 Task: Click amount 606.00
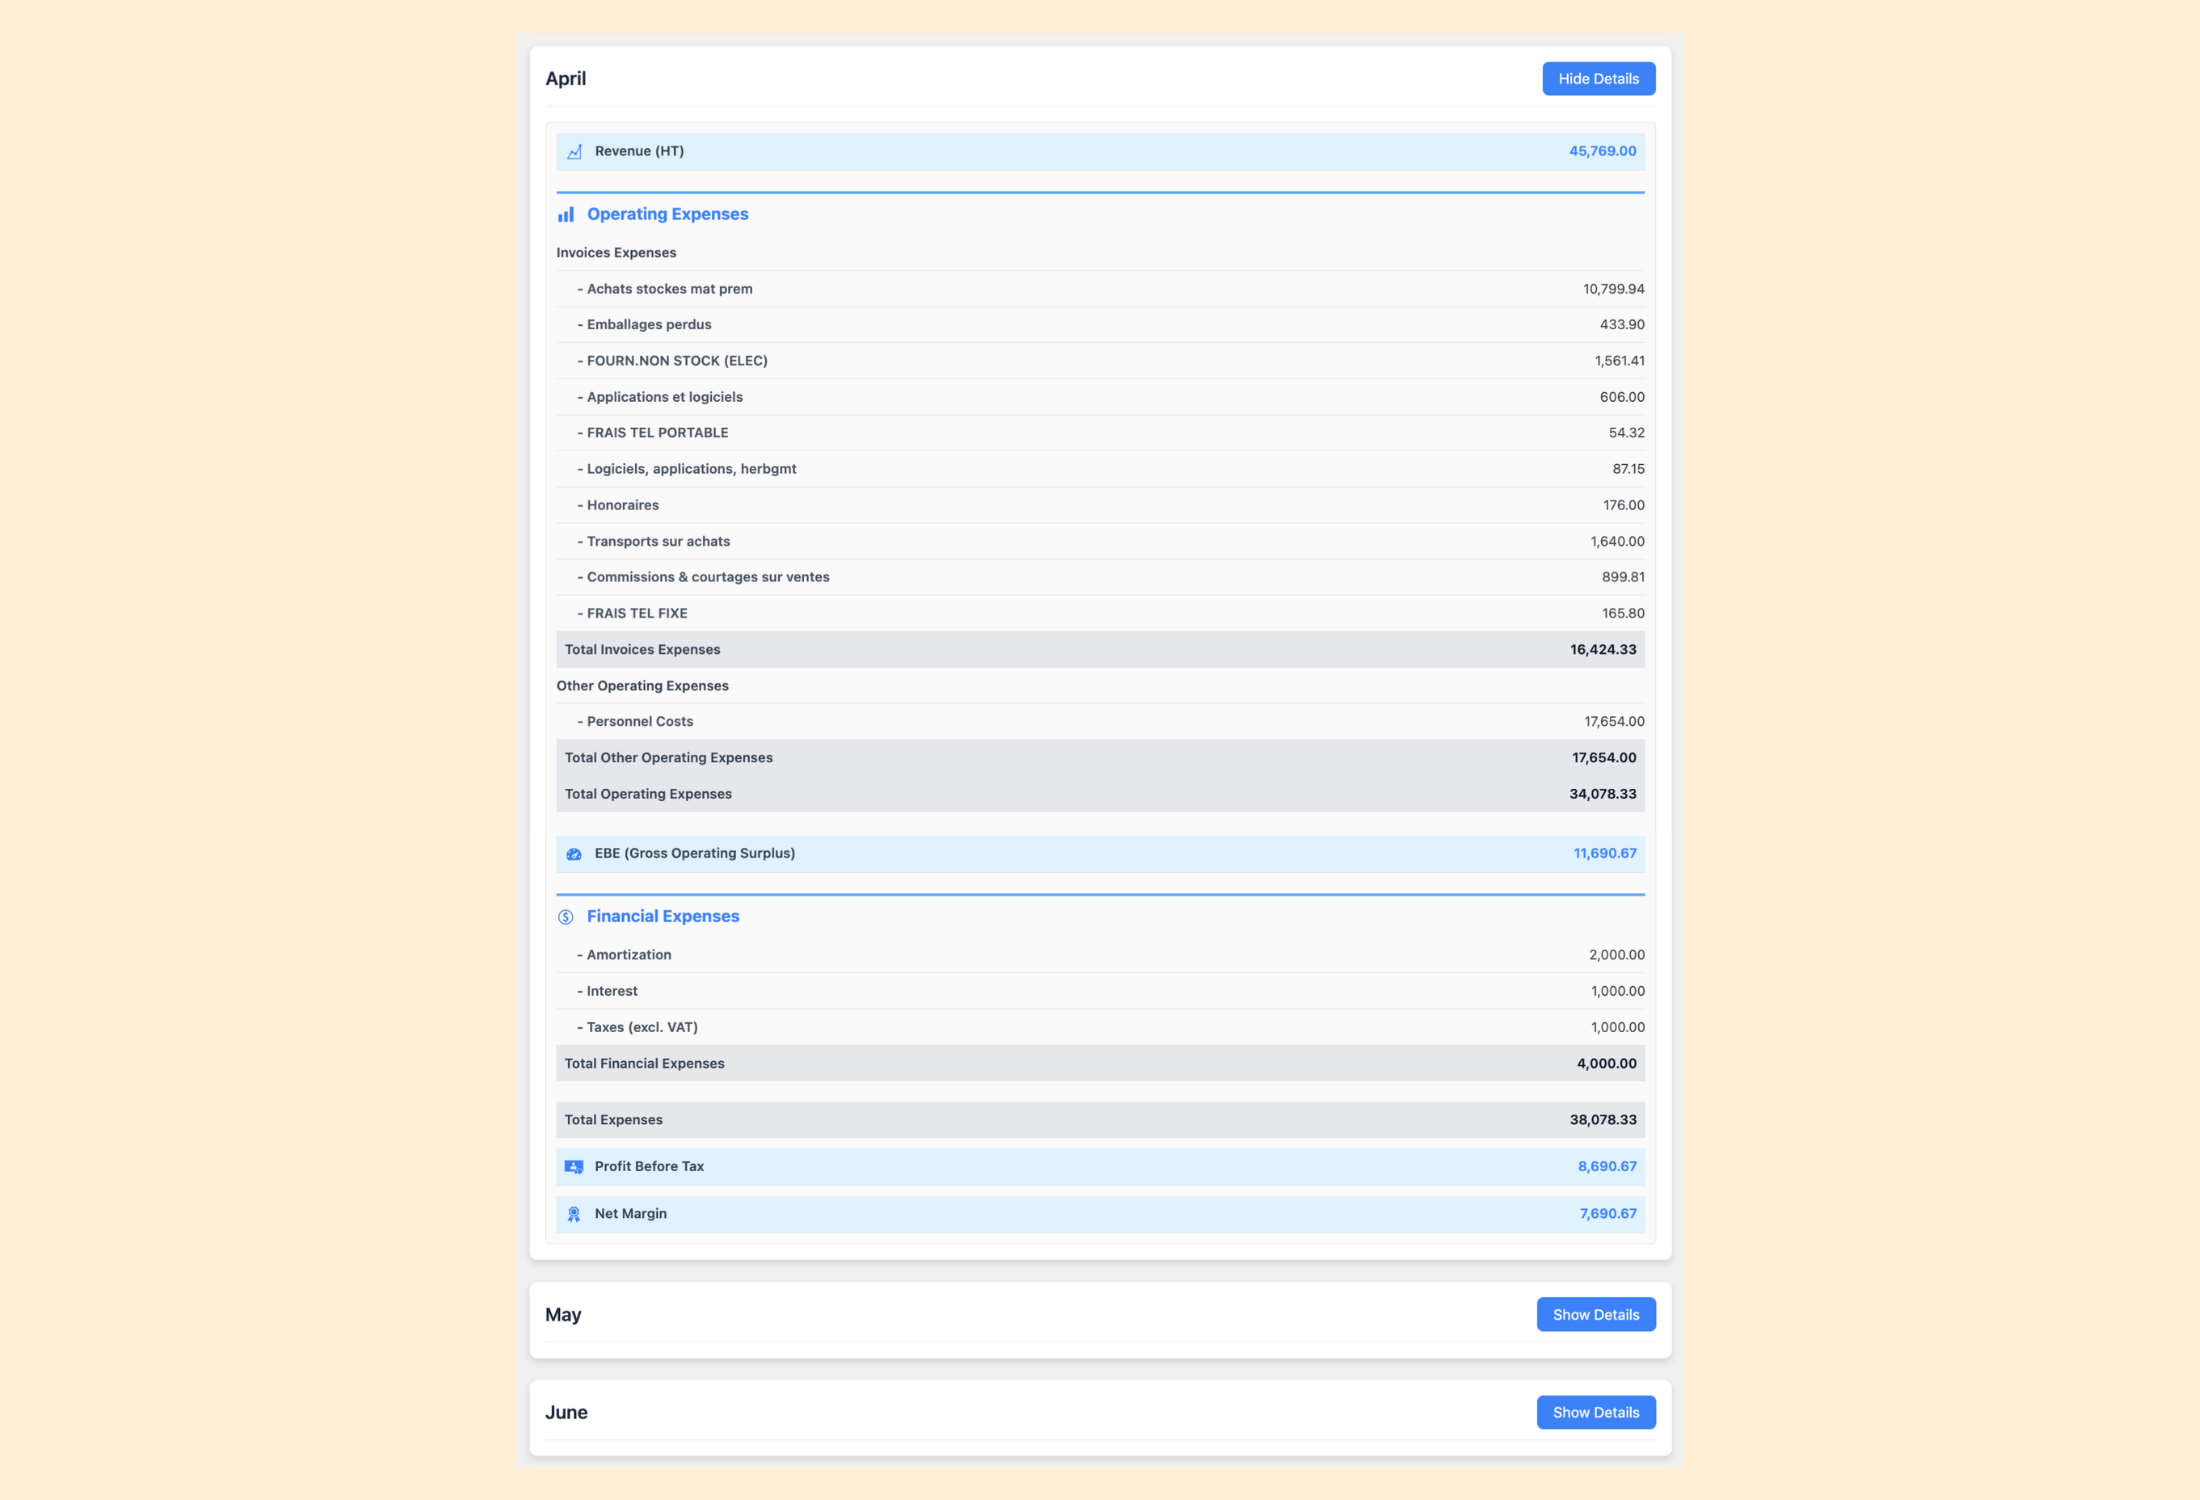pyautogui.click(x=1622, y=397)
